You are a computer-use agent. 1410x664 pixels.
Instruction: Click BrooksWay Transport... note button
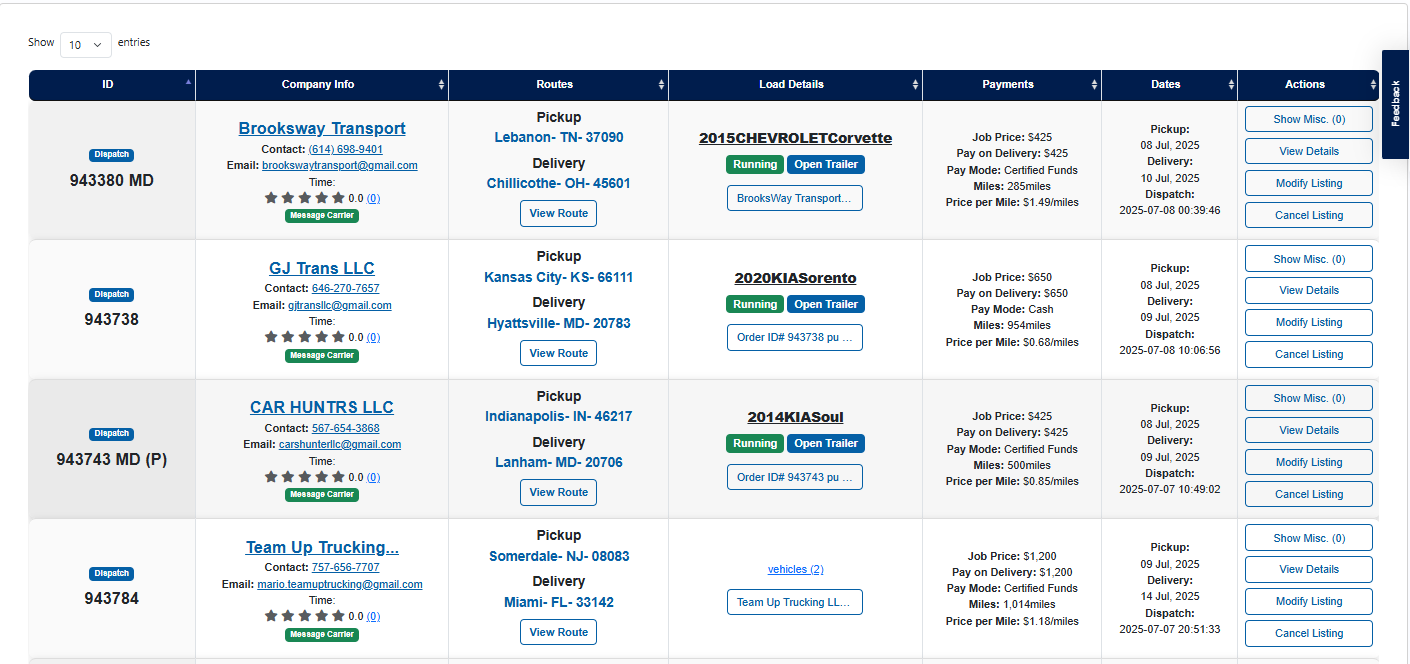795,198
